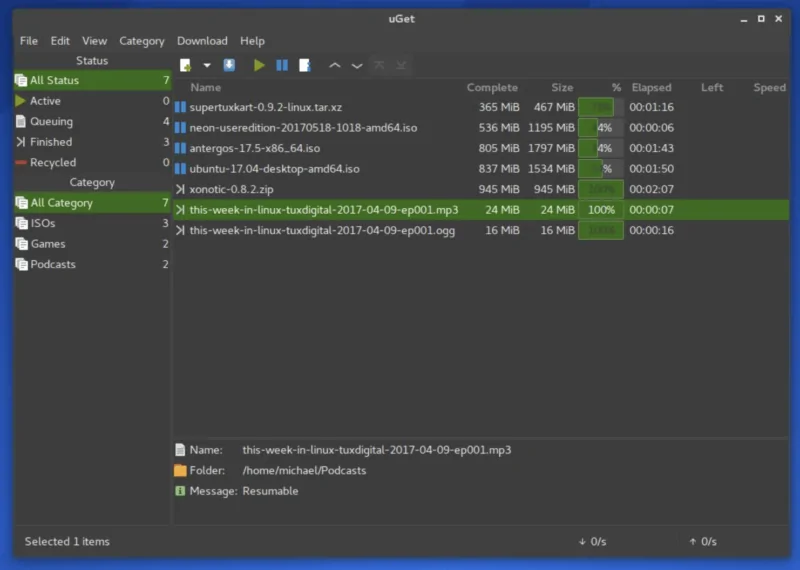Pause download with the blue pause toolbar button
This screenshot has width=800, height=570.
[282, 65]
